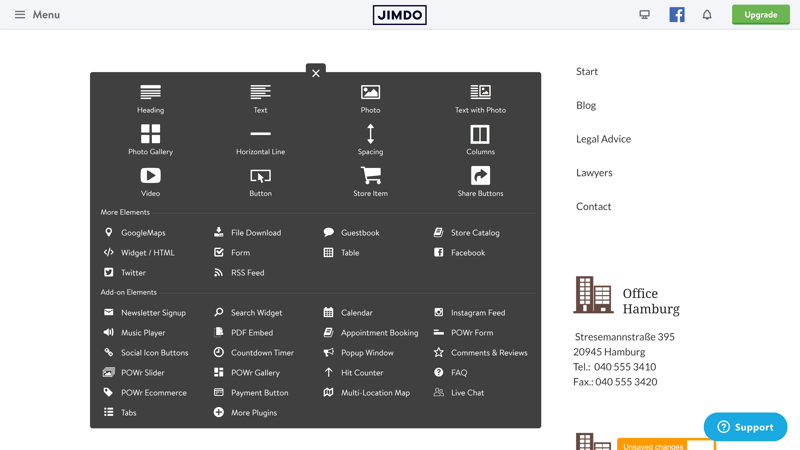The width and height of the screenshot is (800, 450).
Task: Insert POWr Form add-on
Action: pos(463,333)
